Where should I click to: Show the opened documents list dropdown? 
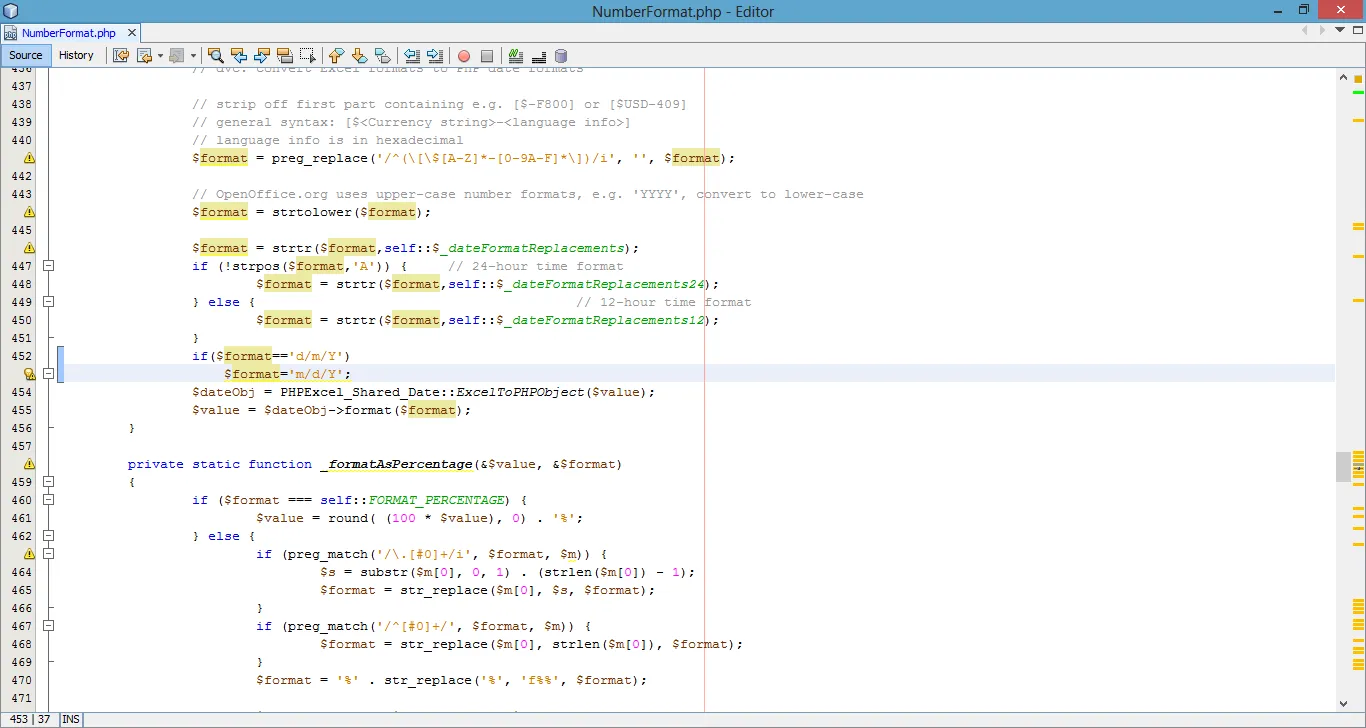click(1340, 30)
